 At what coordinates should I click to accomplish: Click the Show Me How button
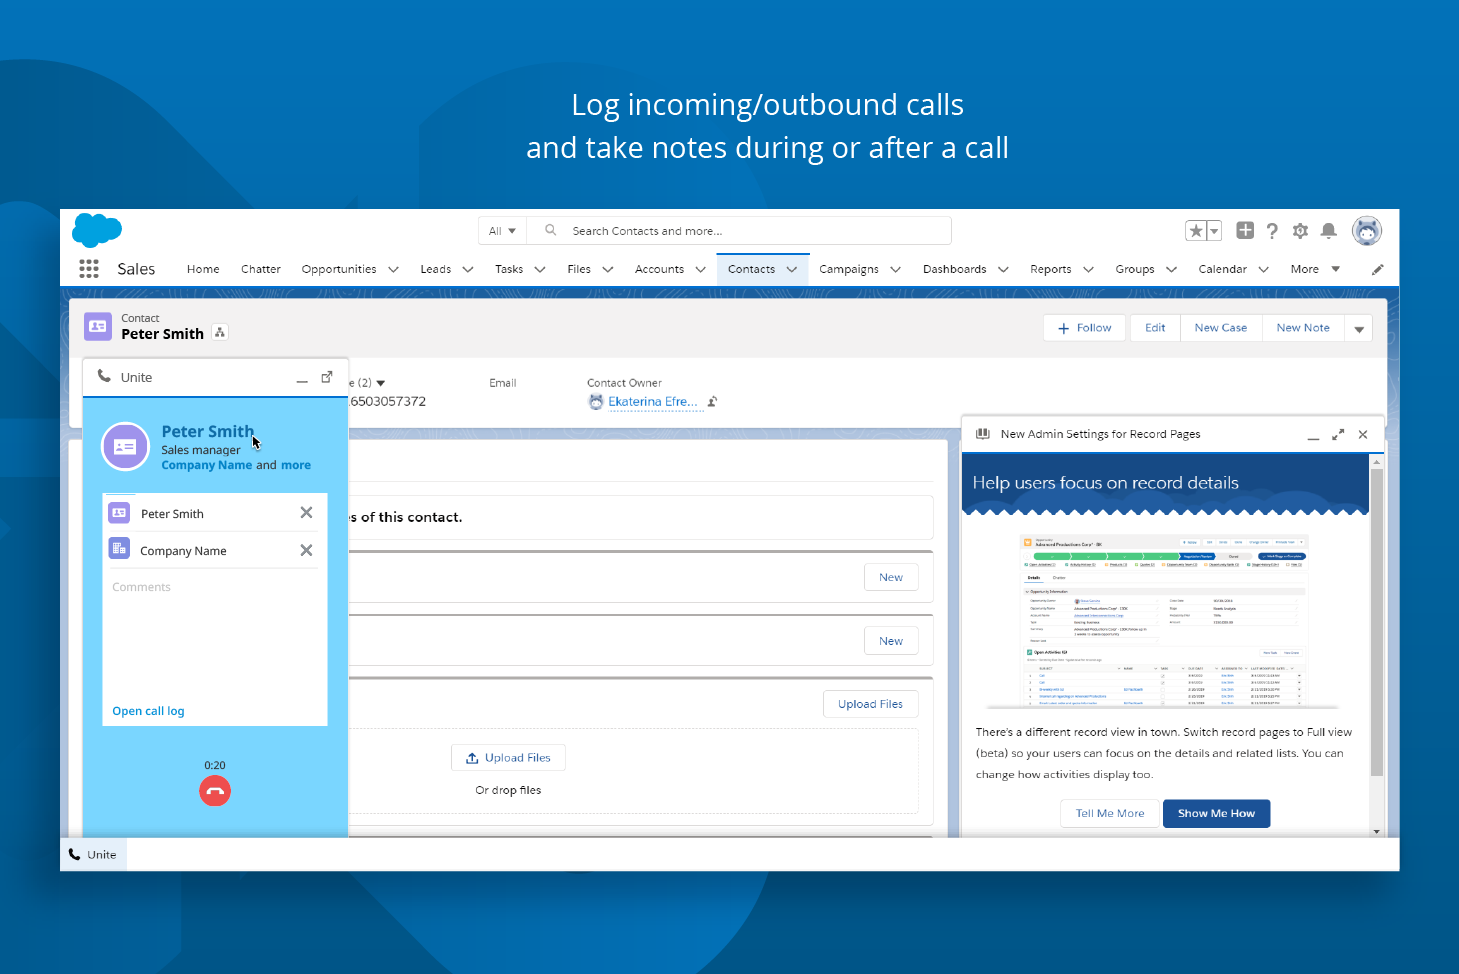pos(1216,813)
